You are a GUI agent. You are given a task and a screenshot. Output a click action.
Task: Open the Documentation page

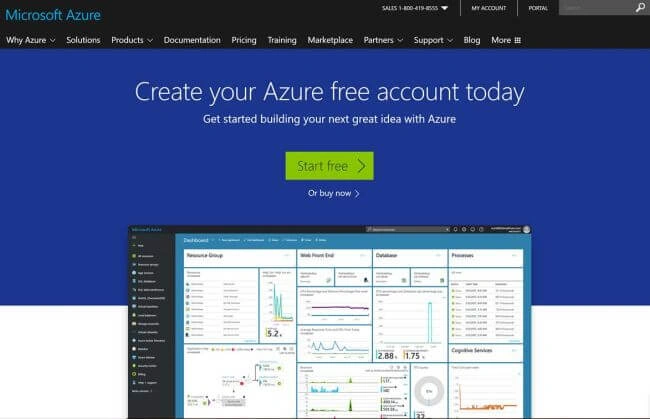pyautogui.click(x=192, y=40)
